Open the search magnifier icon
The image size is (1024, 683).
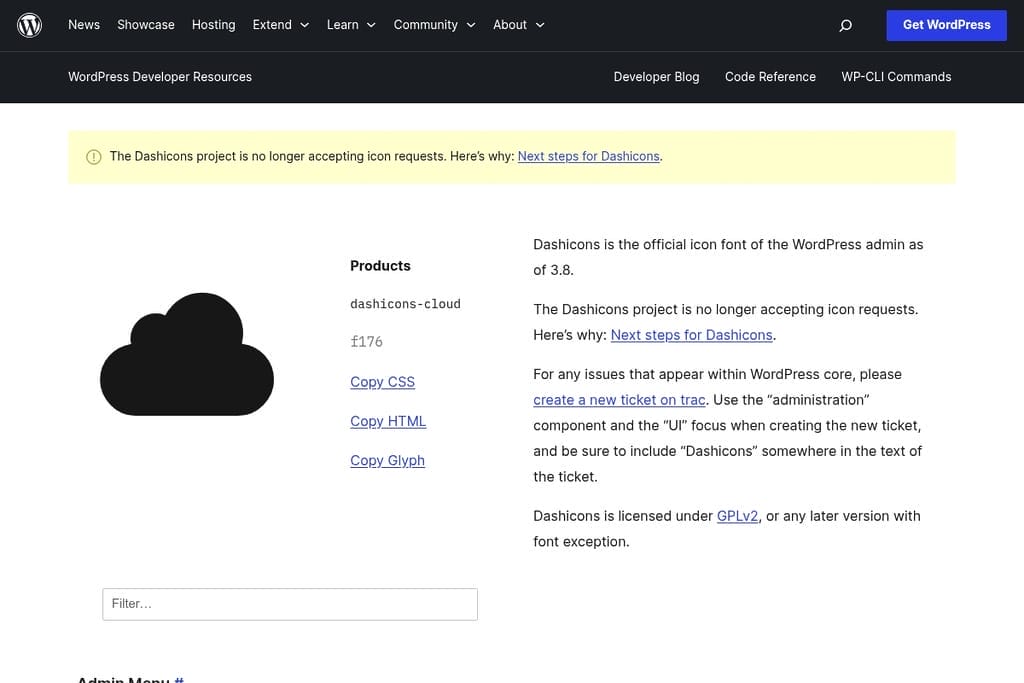[x=845, y=25]
